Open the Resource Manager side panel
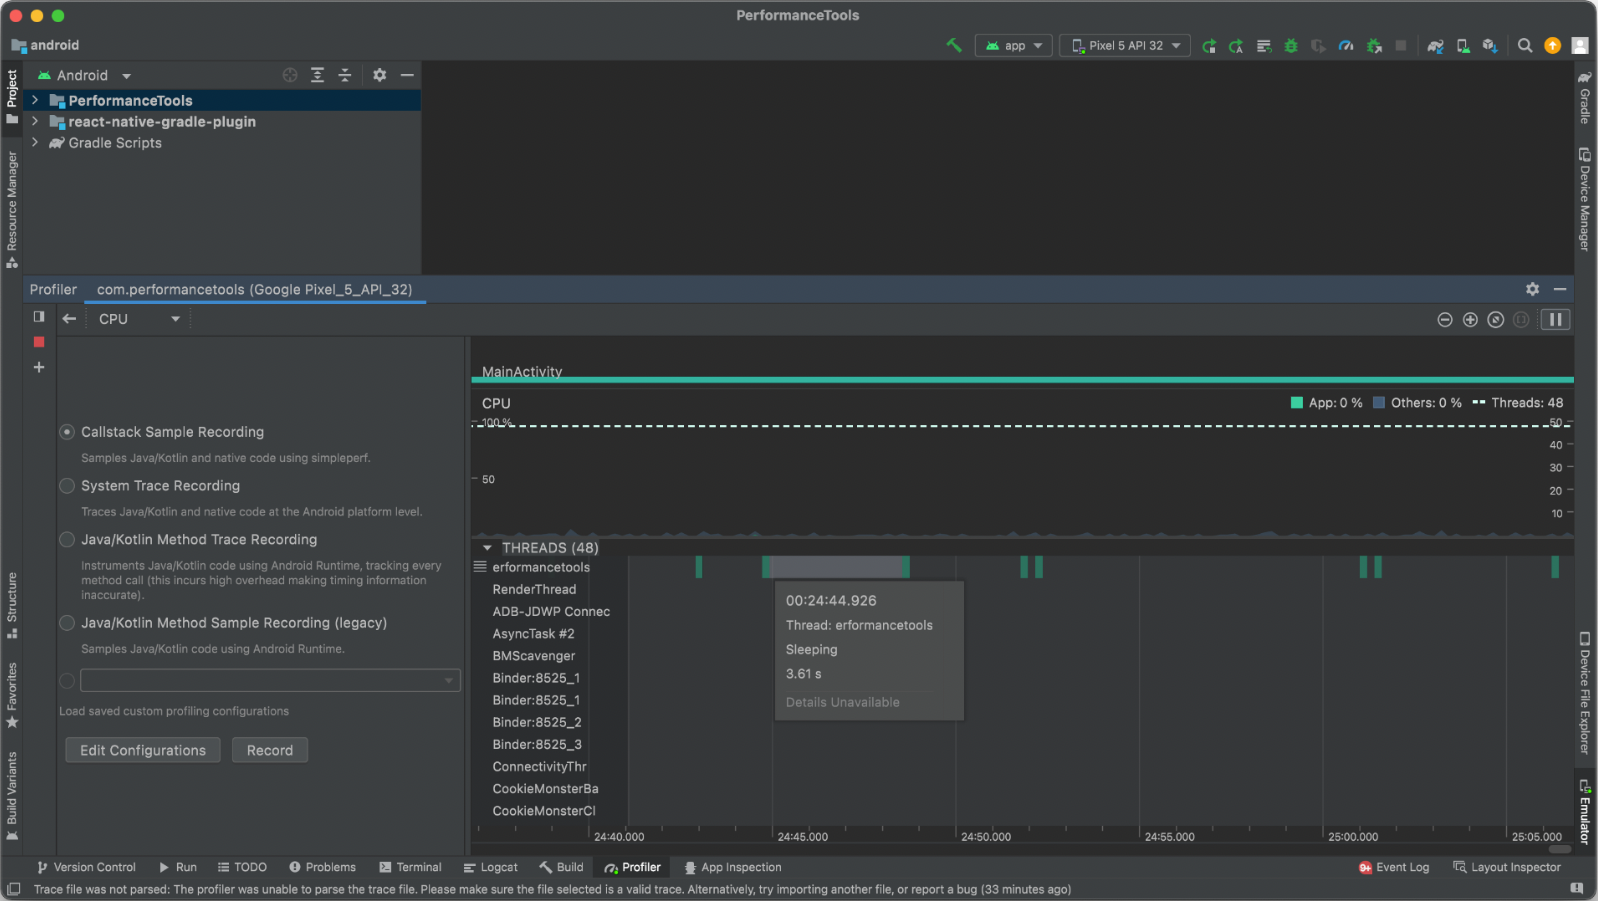Image resolution: width=1598 pixels, height=901 pixels. click(12, 208)
